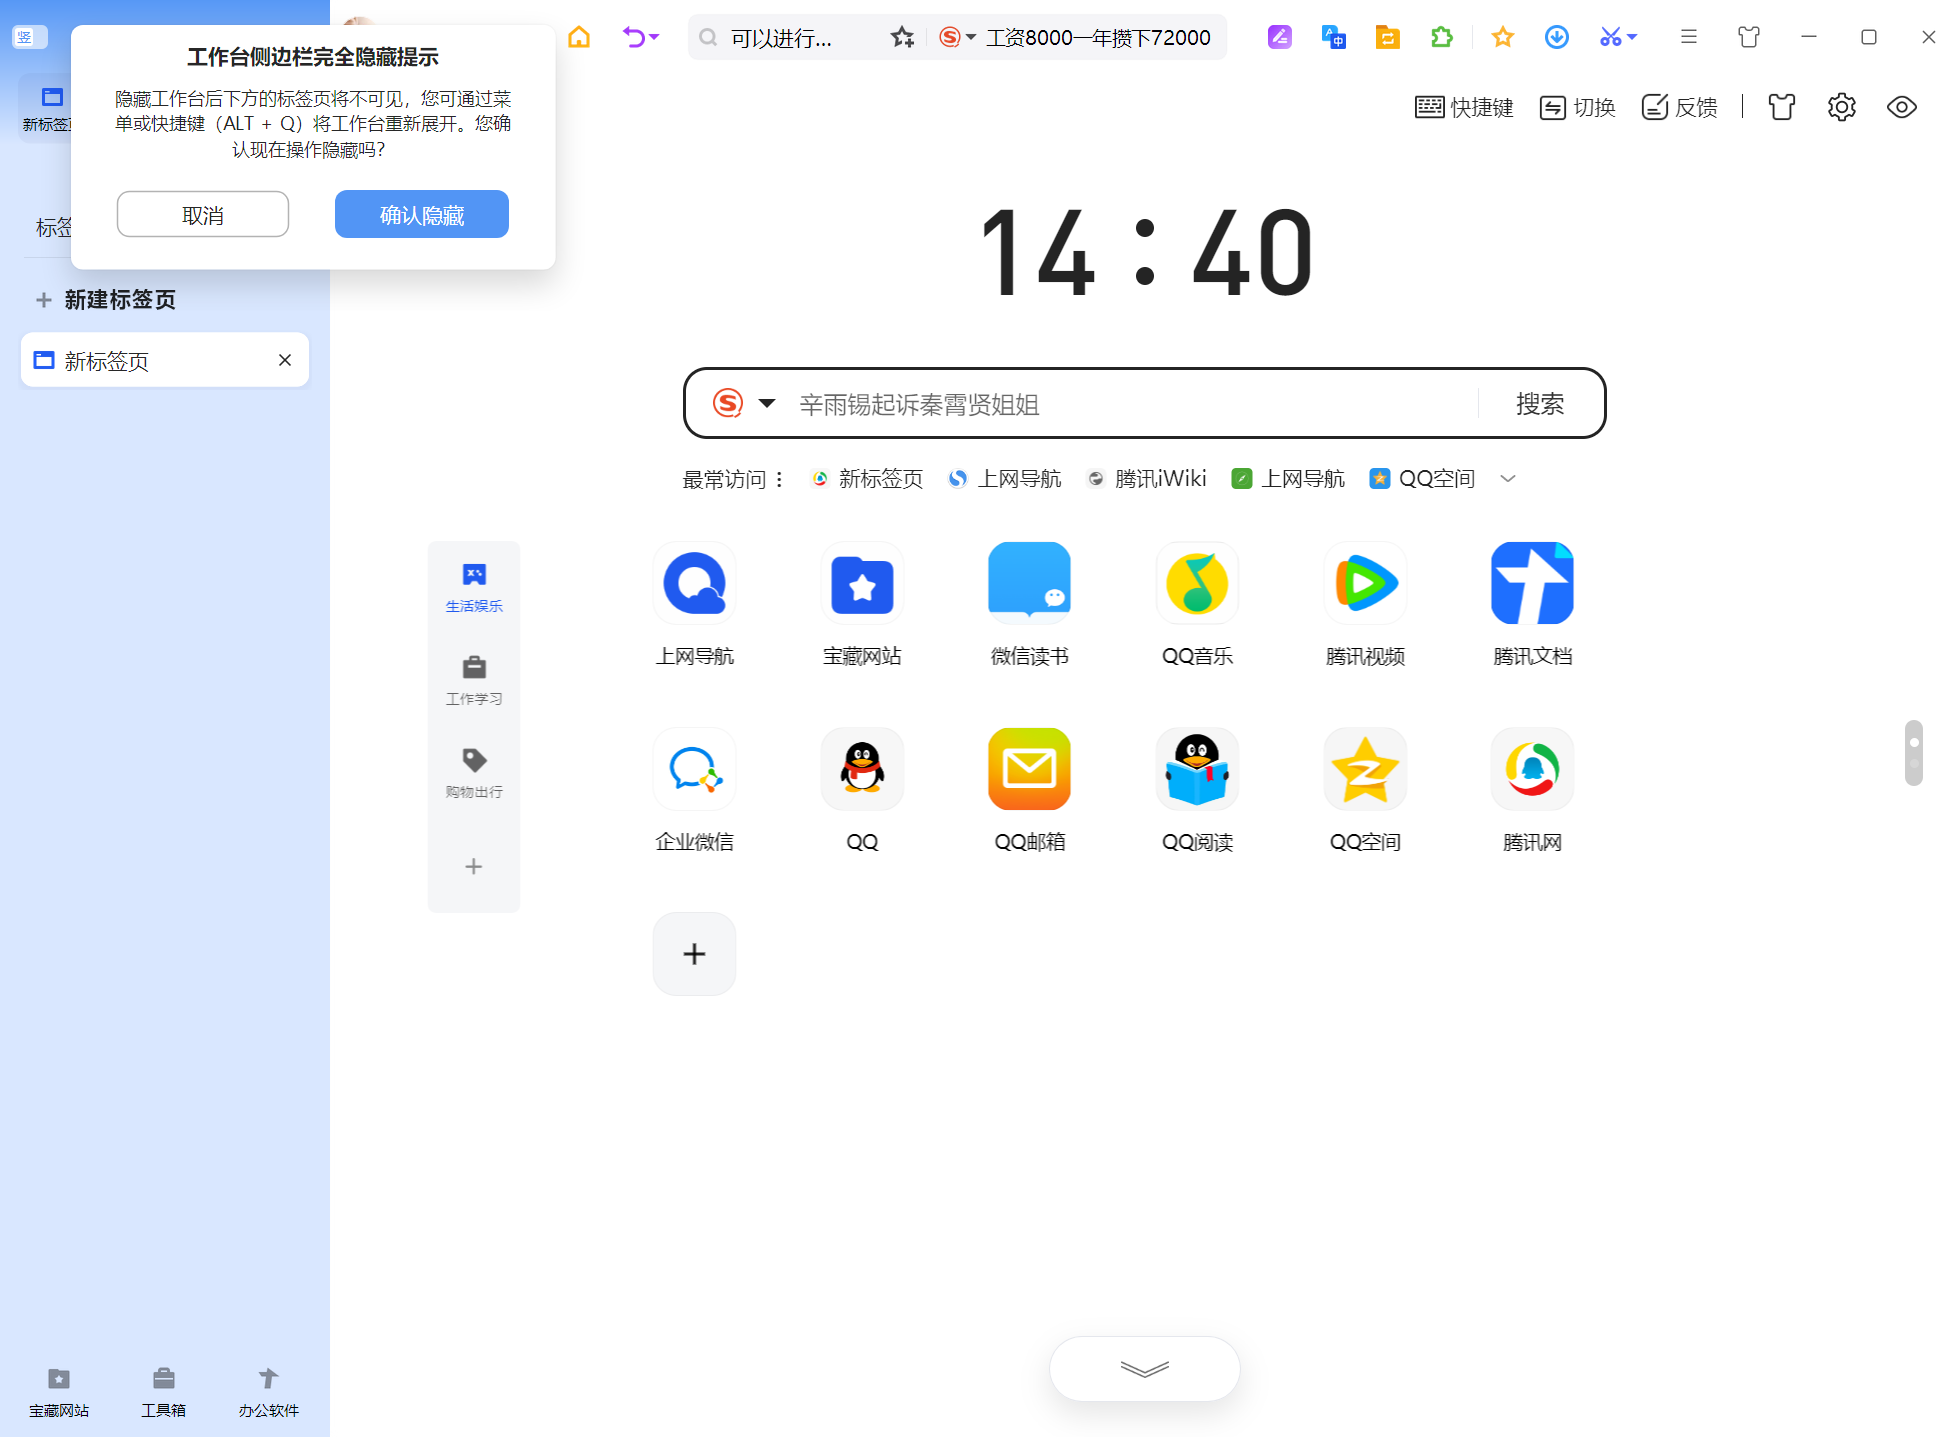This screenshot has height=1437, width=1956.
Task: Open the screenshot scissors dropdown arrow
Action: point(1632,37)
